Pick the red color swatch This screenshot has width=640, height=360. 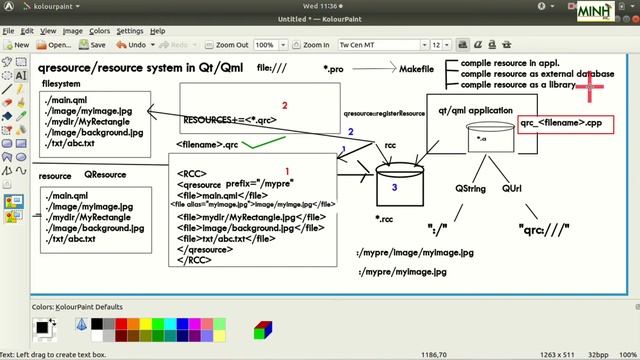[x=121, y=324]
